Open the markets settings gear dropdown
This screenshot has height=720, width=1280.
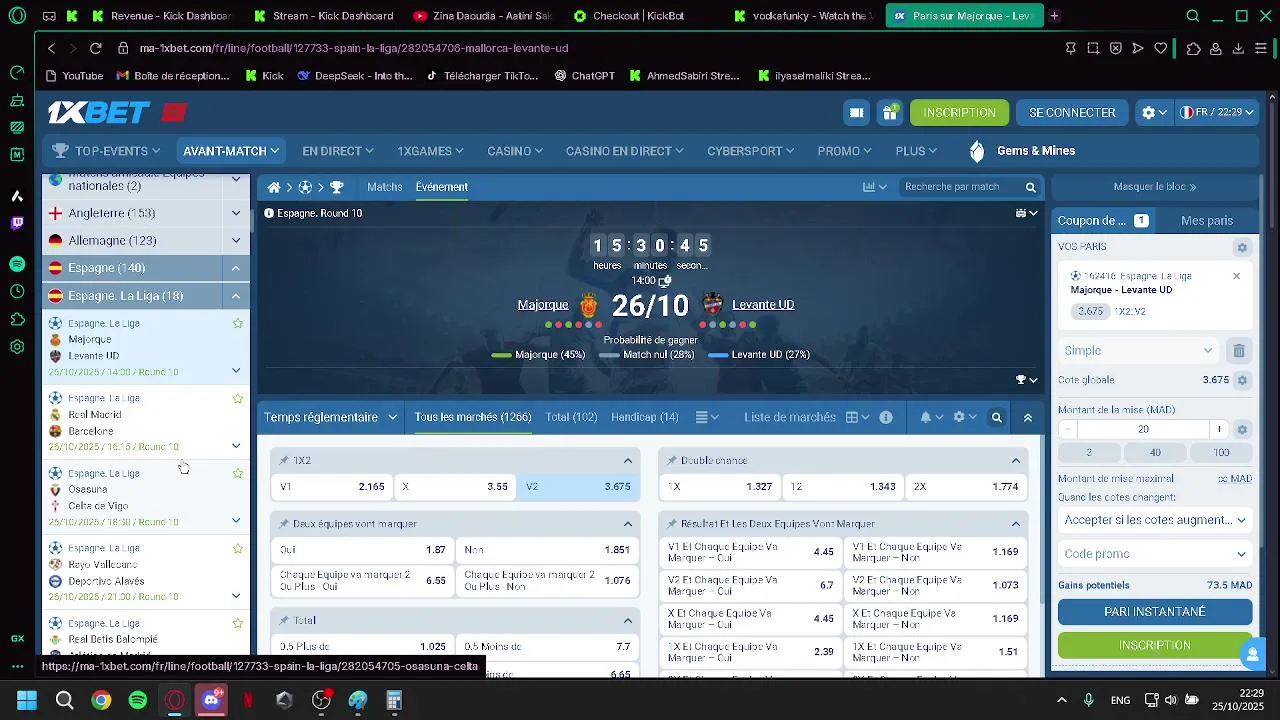pos(965,417)
